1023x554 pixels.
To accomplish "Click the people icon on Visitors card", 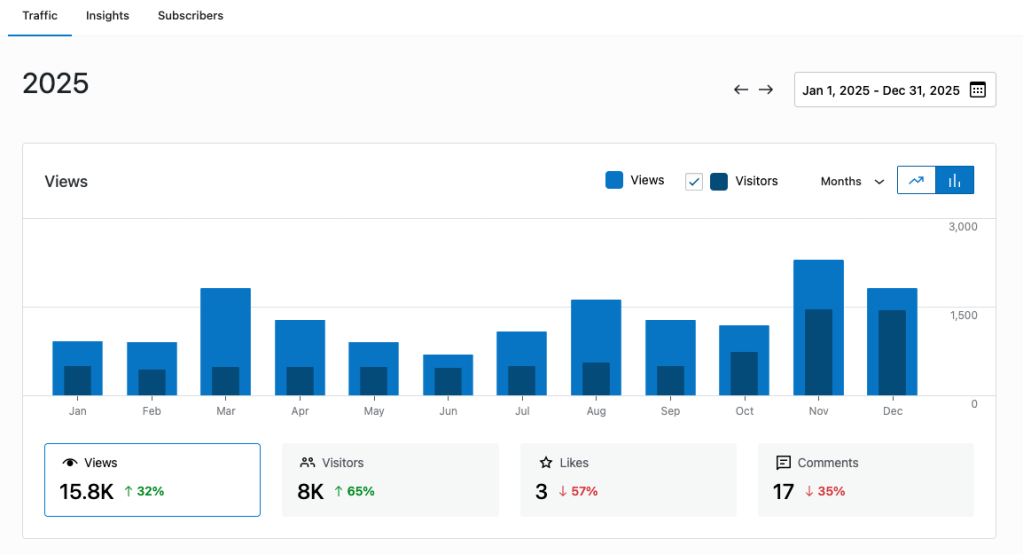I will pos(307,463).
